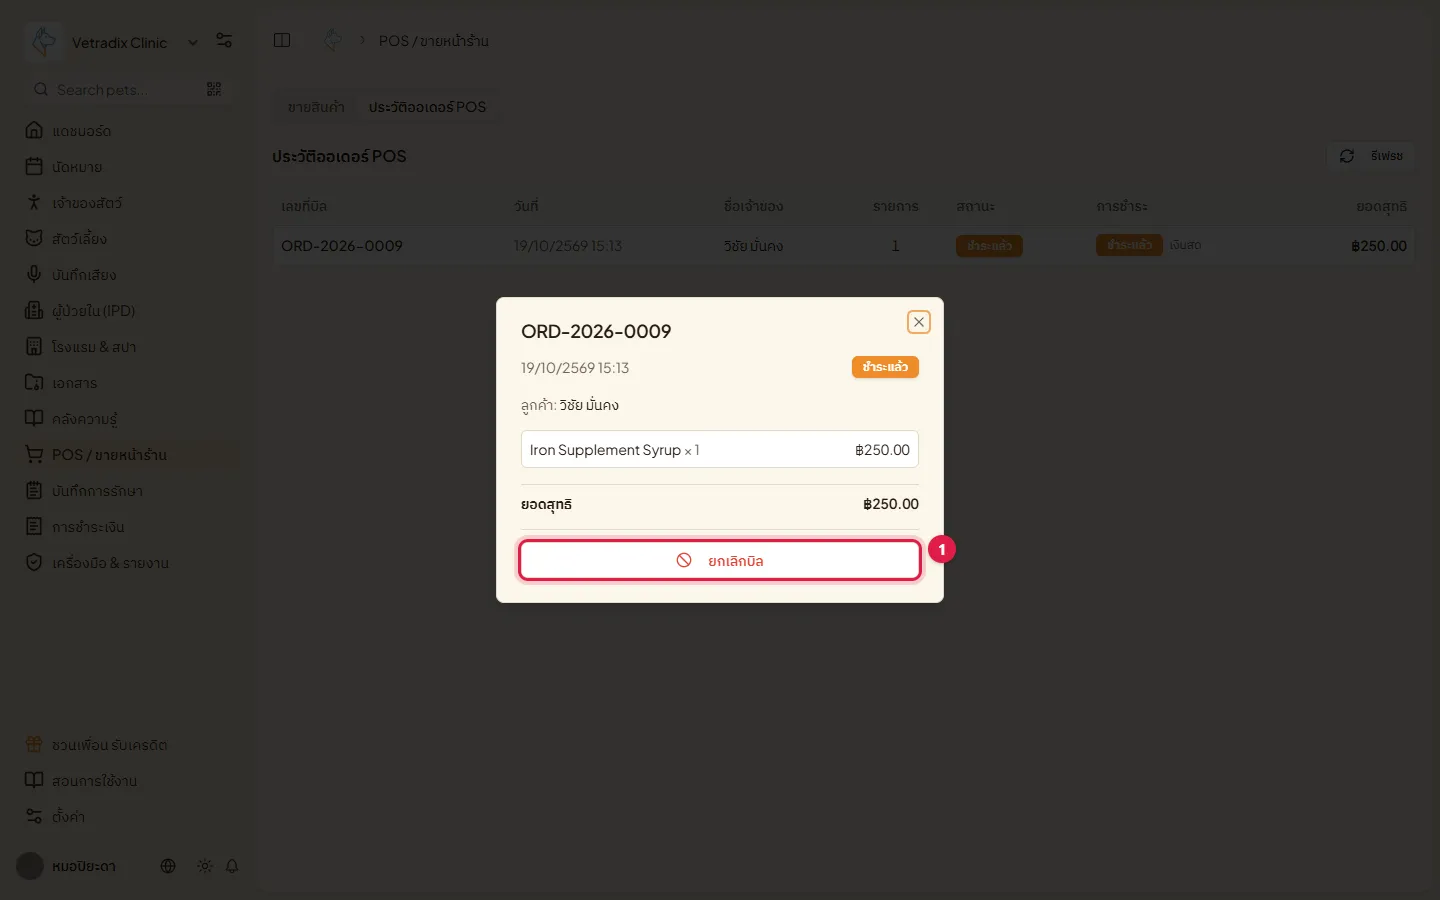Open ชวนเพื่อน รับเครดิต referral page
The height and width of the screenshot is (900, 1440).
pos(130,745)
